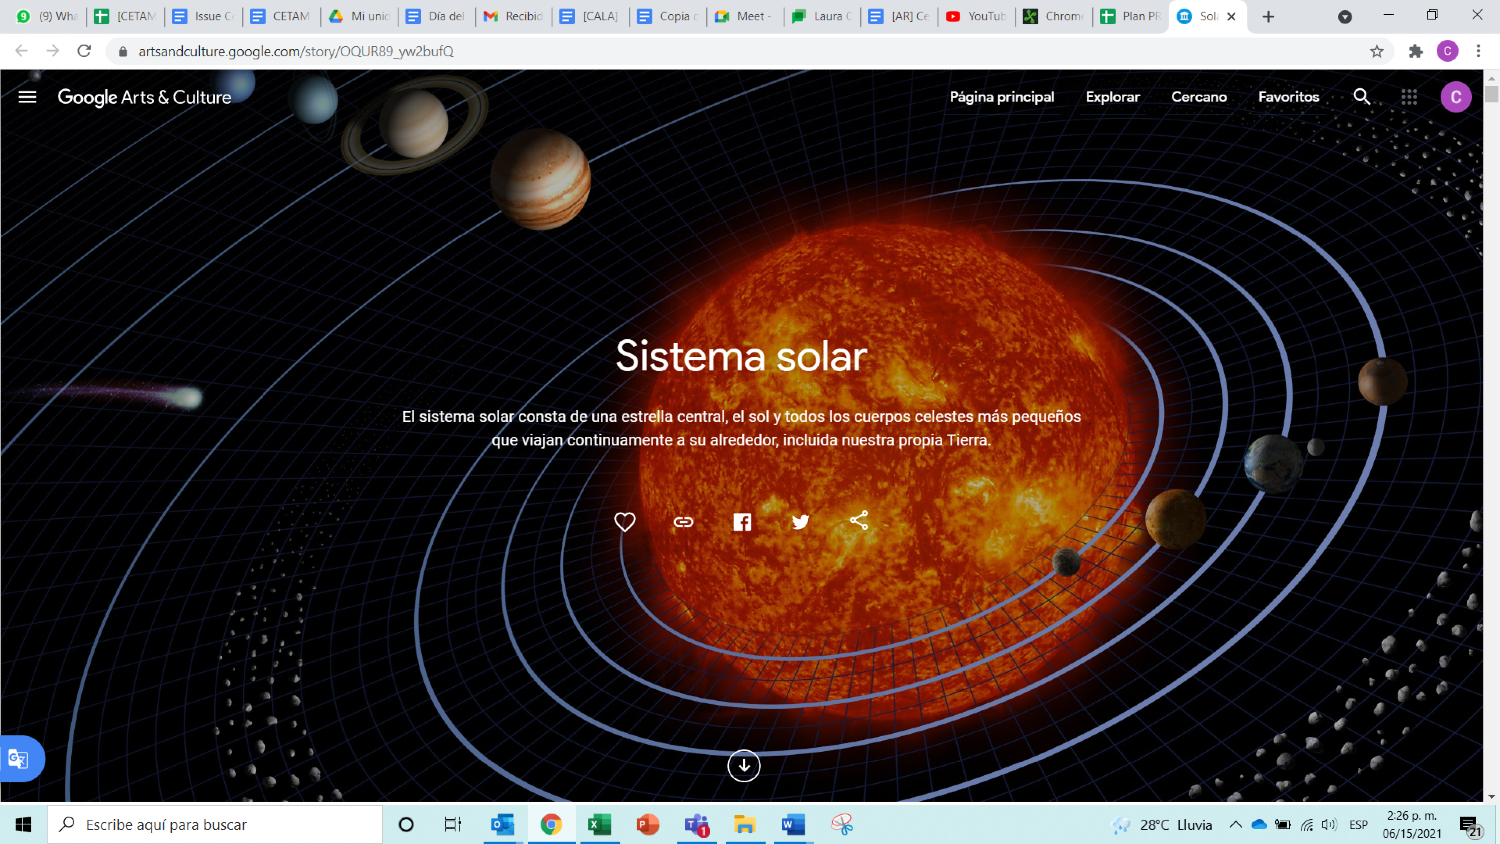
Task: Open File Explorer from the taskbar
Action: coord(745,824)
